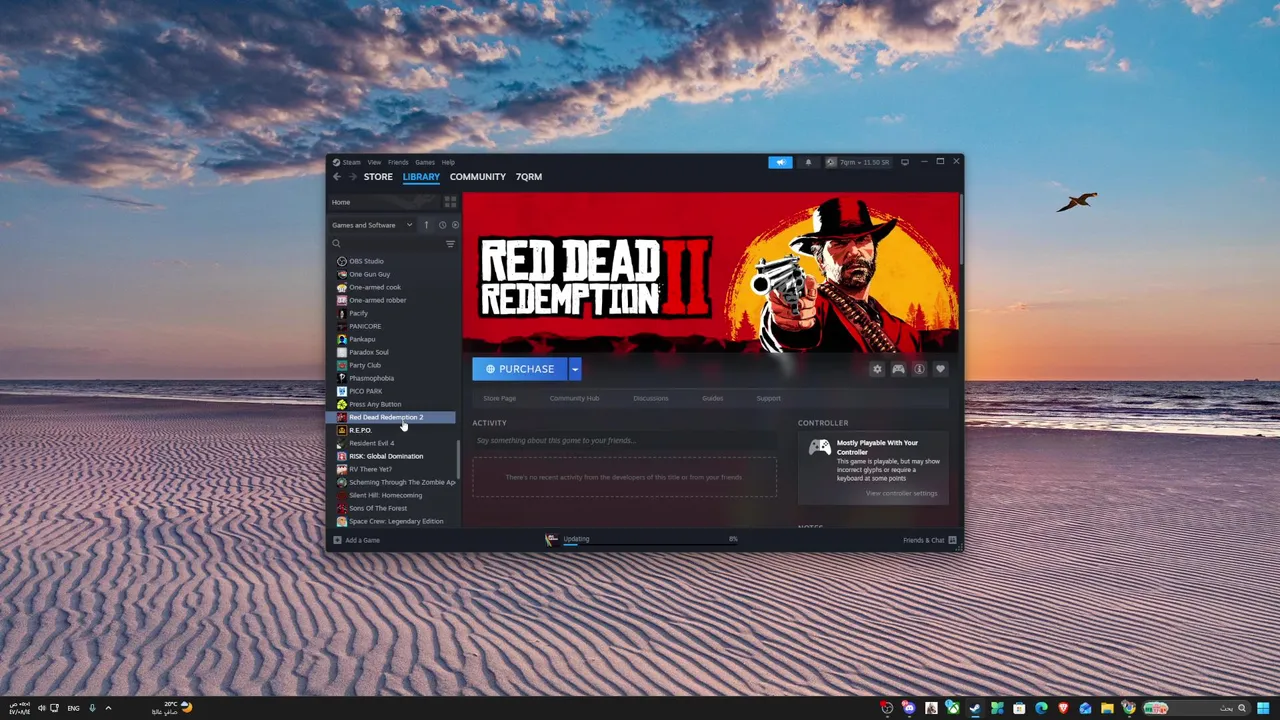The width and height of the screenshot is (1280, 720).
Task: Show game info icon
Action: click(919, 369)
